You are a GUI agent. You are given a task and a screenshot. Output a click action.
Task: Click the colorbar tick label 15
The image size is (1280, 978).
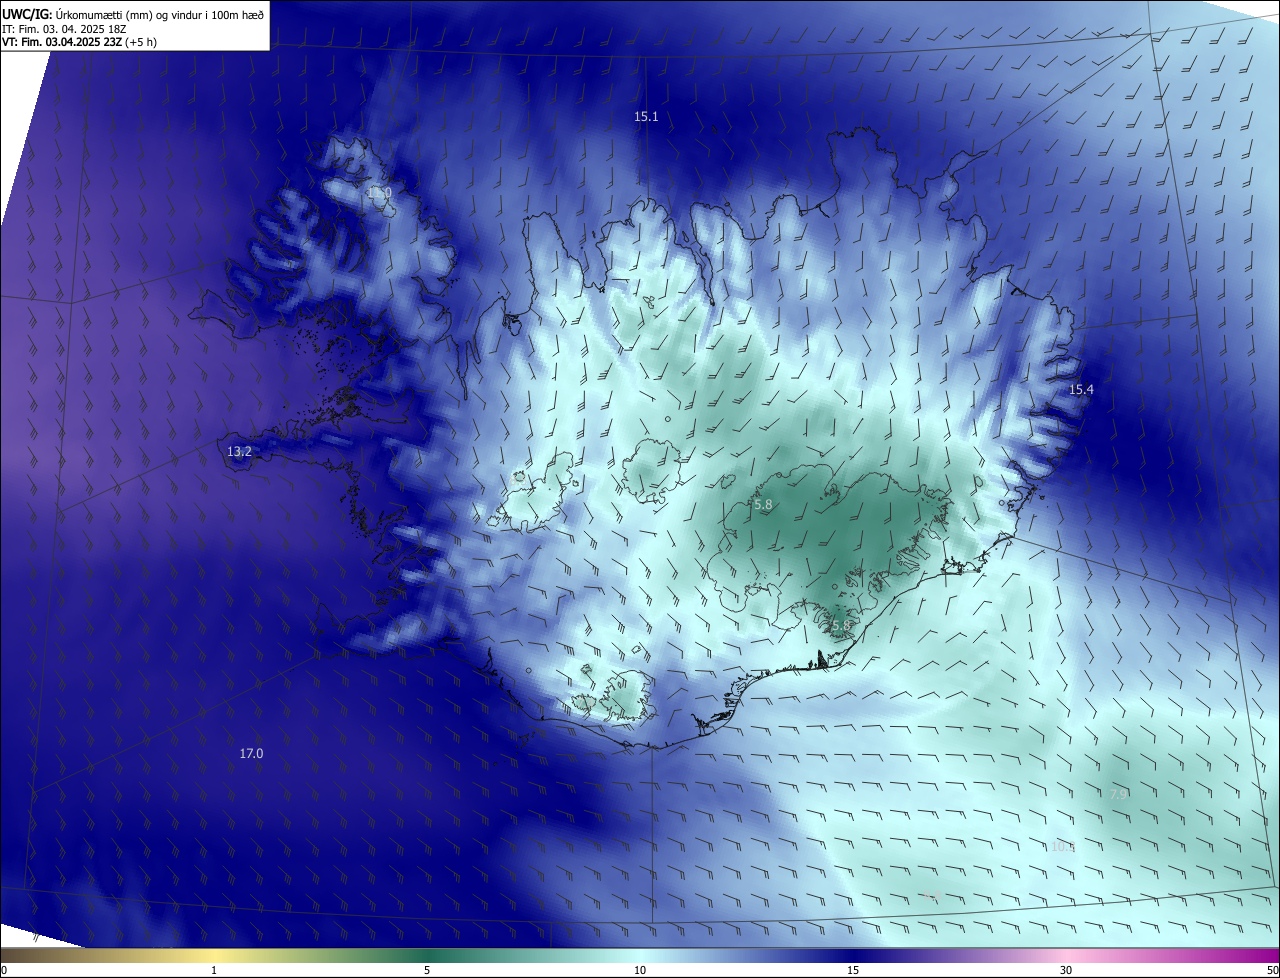pyautogui.click(x=853, y=970)
